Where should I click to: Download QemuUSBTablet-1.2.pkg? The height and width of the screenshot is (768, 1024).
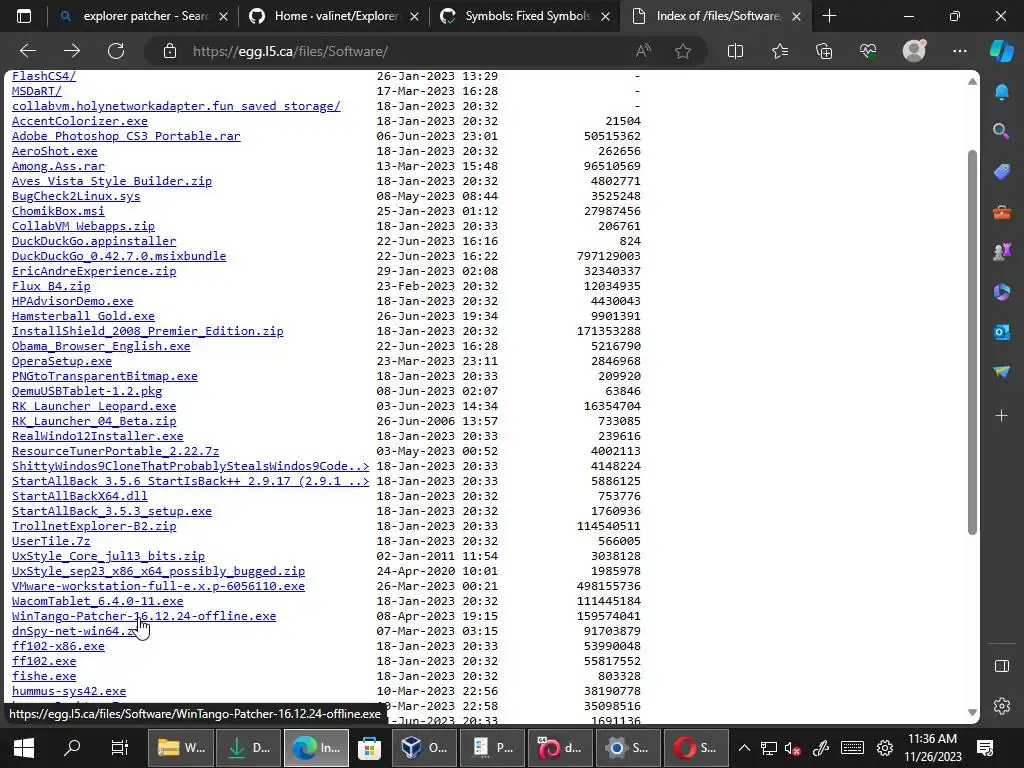point(87,391)
